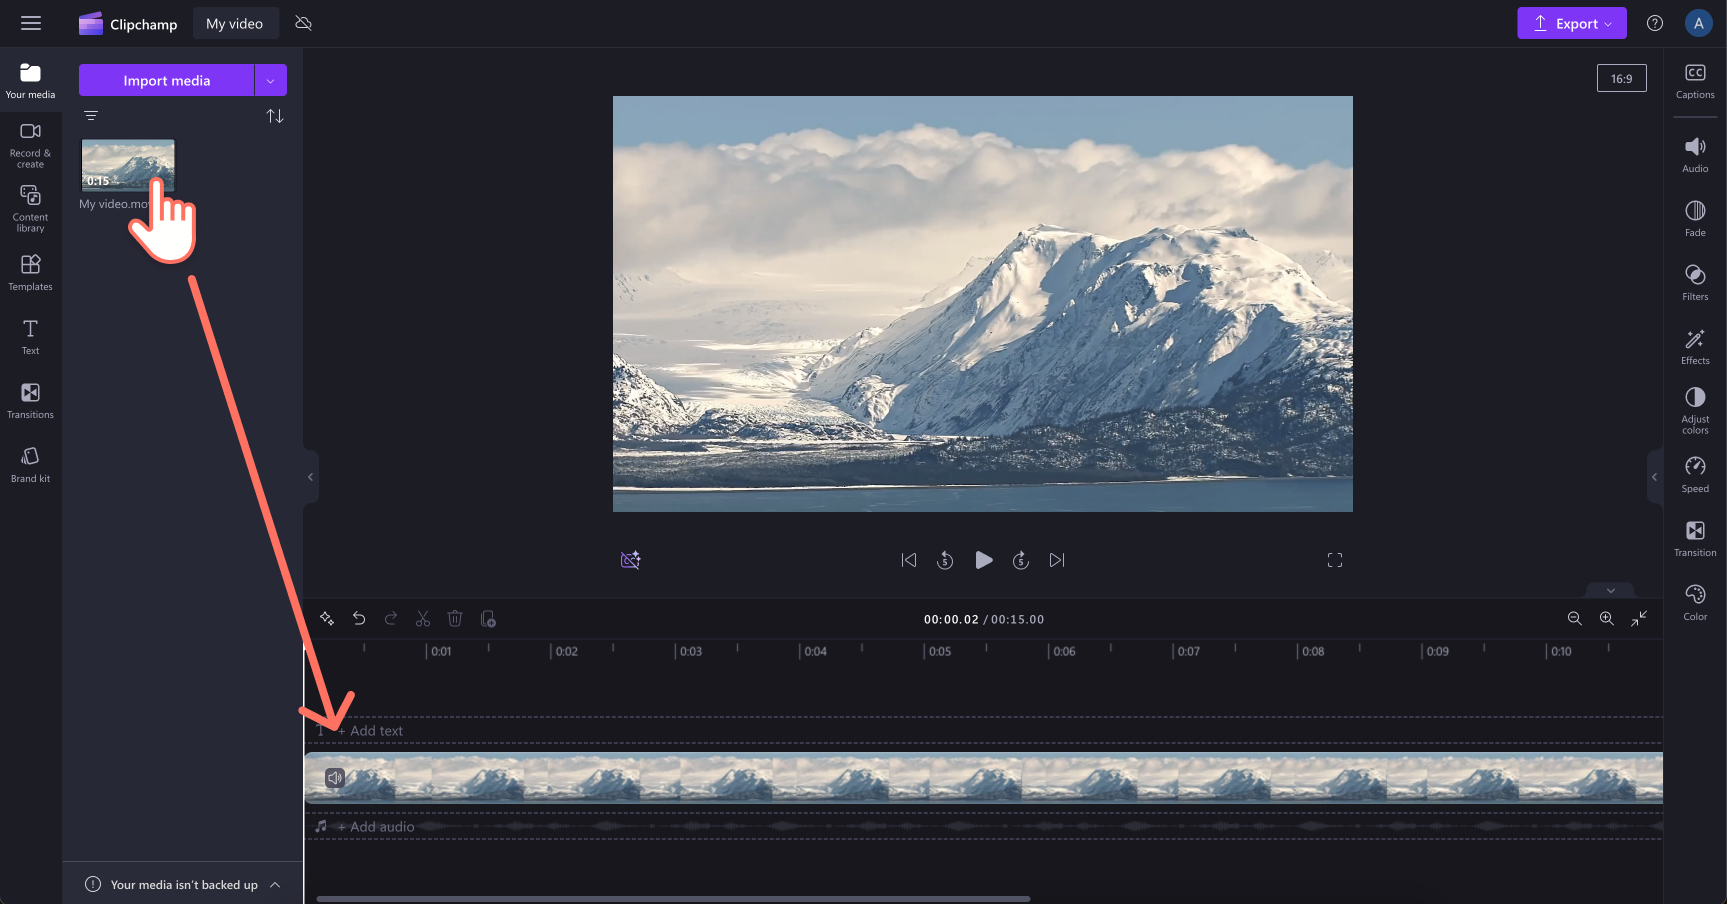Open the Brand kit tab
The height and width of the screenshot is (904, 1727).
(30, 465)
